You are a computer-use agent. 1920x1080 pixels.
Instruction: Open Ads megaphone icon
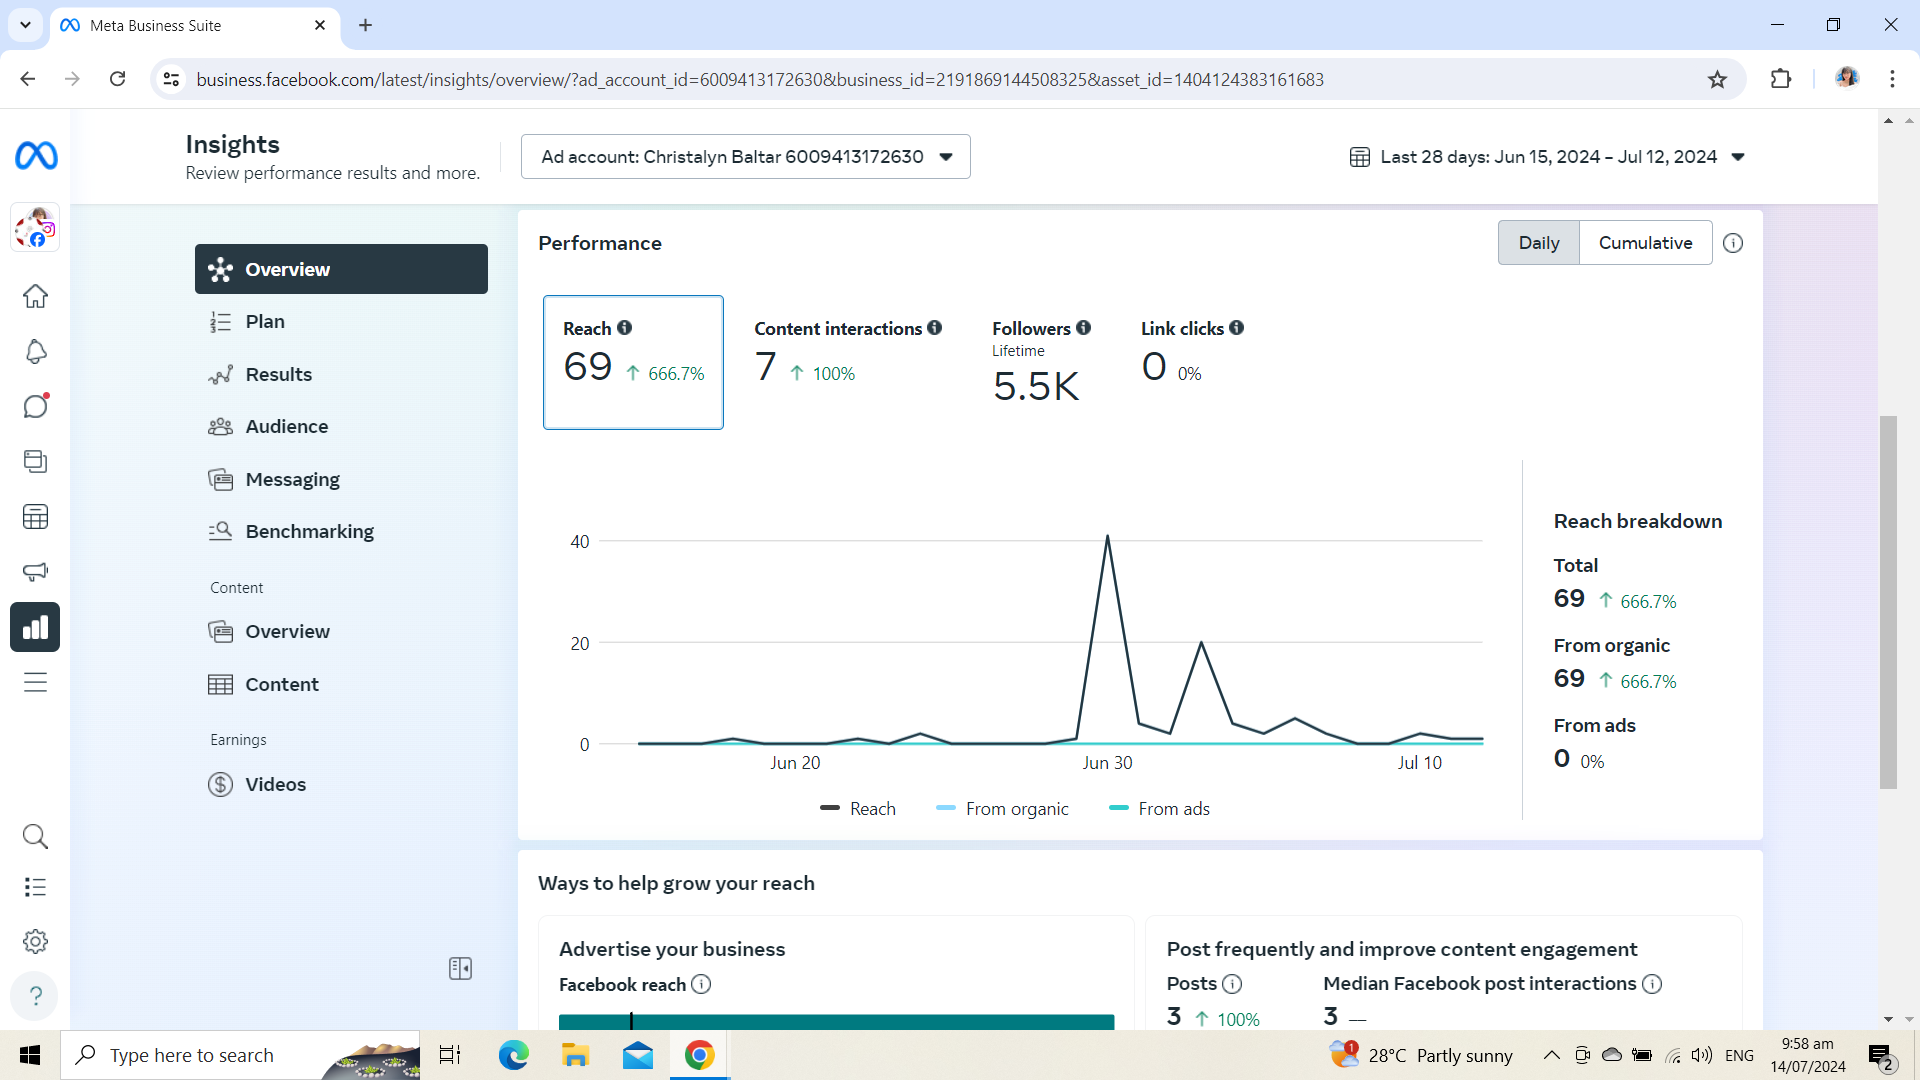tap(35, 572)
